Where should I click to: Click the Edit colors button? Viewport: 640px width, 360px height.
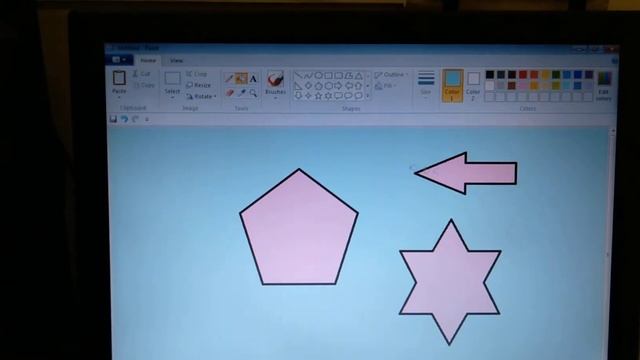[604, 87]
